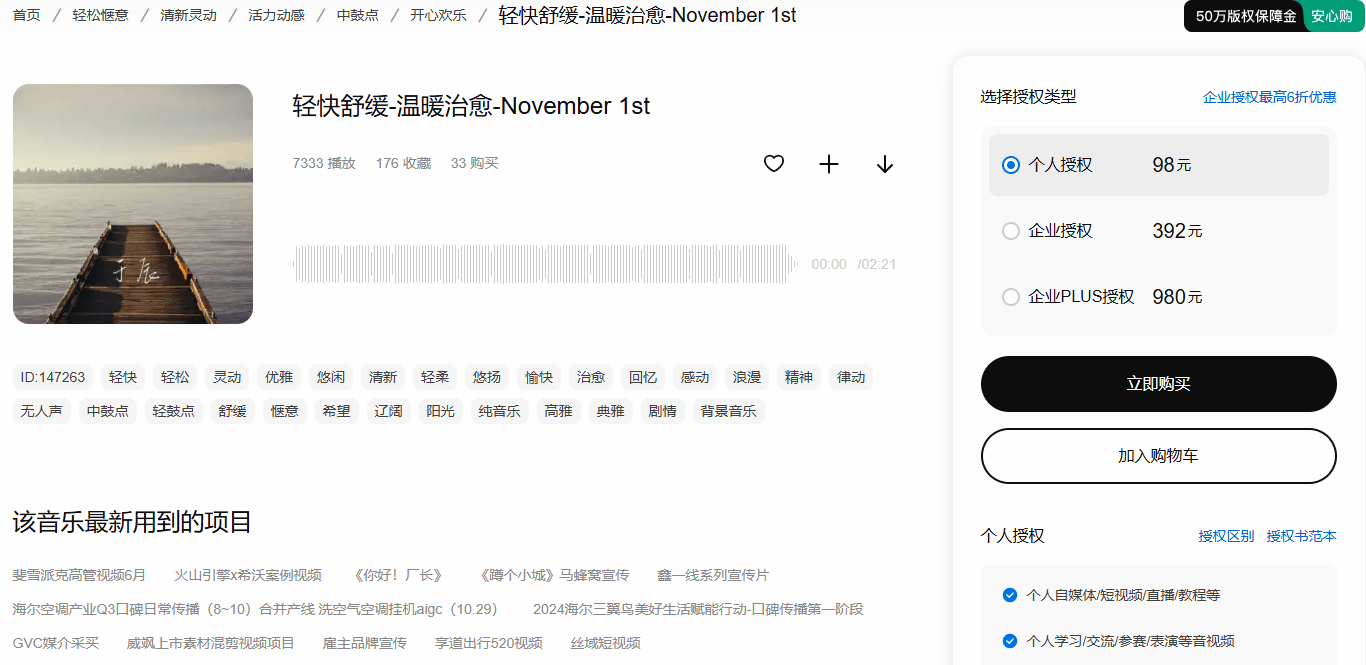This screenshot has width=1366, height=665.
Task: Select the 治愈 tag
Action: [x=591, y=377]
